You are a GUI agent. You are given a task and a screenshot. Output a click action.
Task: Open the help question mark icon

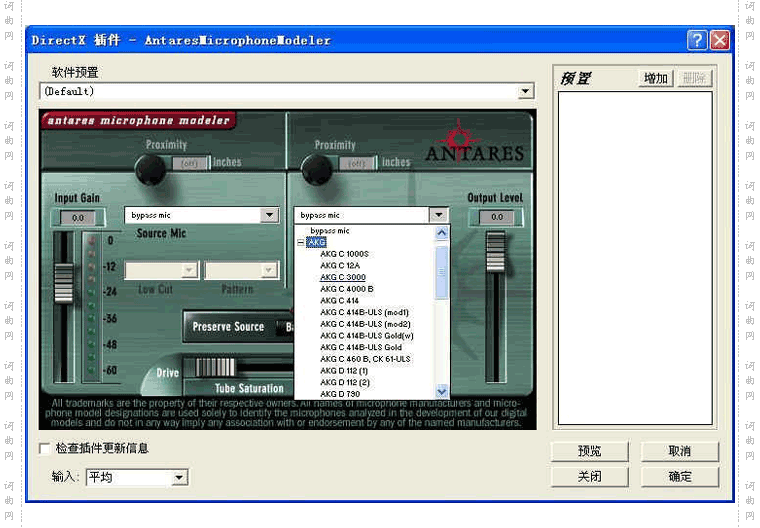pos(697,40)
